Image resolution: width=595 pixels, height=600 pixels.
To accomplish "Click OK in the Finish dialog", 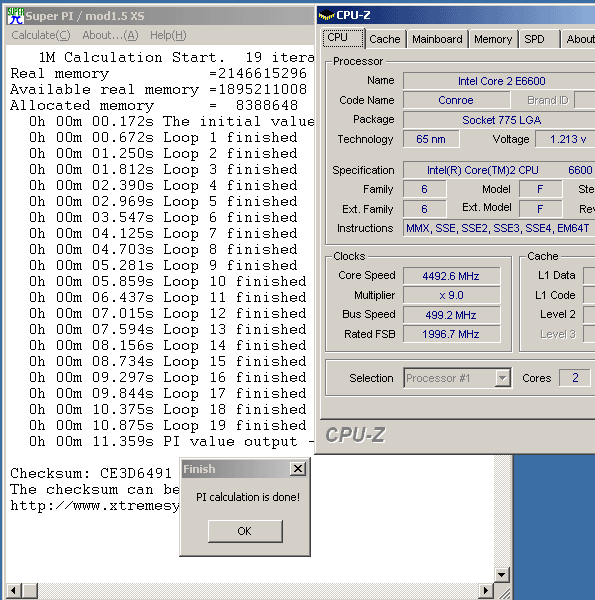I will [x=245, y=531].
